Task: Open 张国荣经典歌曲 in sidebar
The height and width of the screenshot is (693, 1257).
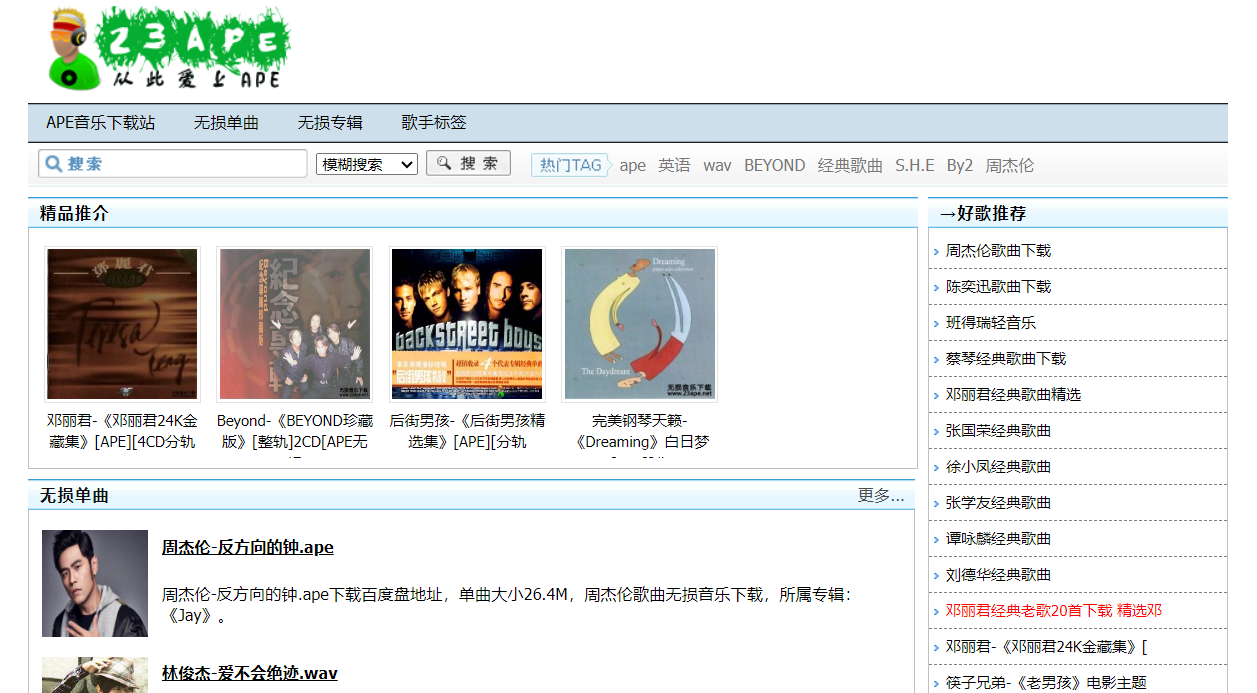Action: 999,431
